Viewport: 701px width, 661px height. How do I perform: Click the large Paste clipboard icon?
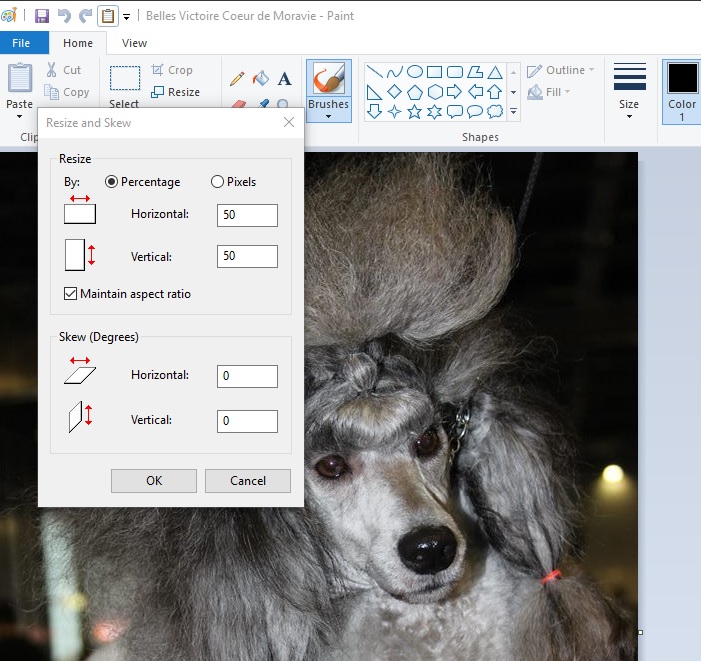point(20,78)
